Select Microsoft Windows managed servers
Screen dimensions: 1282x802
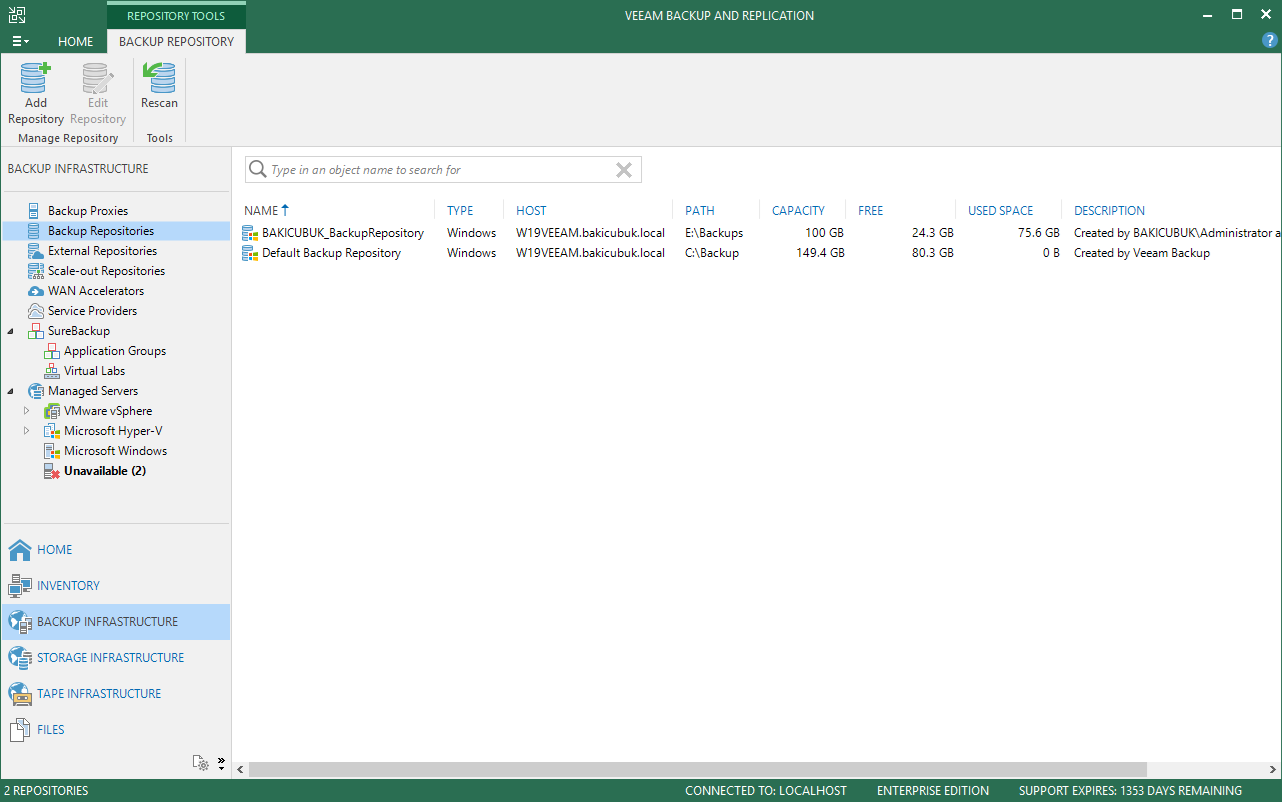pos(115,451)
